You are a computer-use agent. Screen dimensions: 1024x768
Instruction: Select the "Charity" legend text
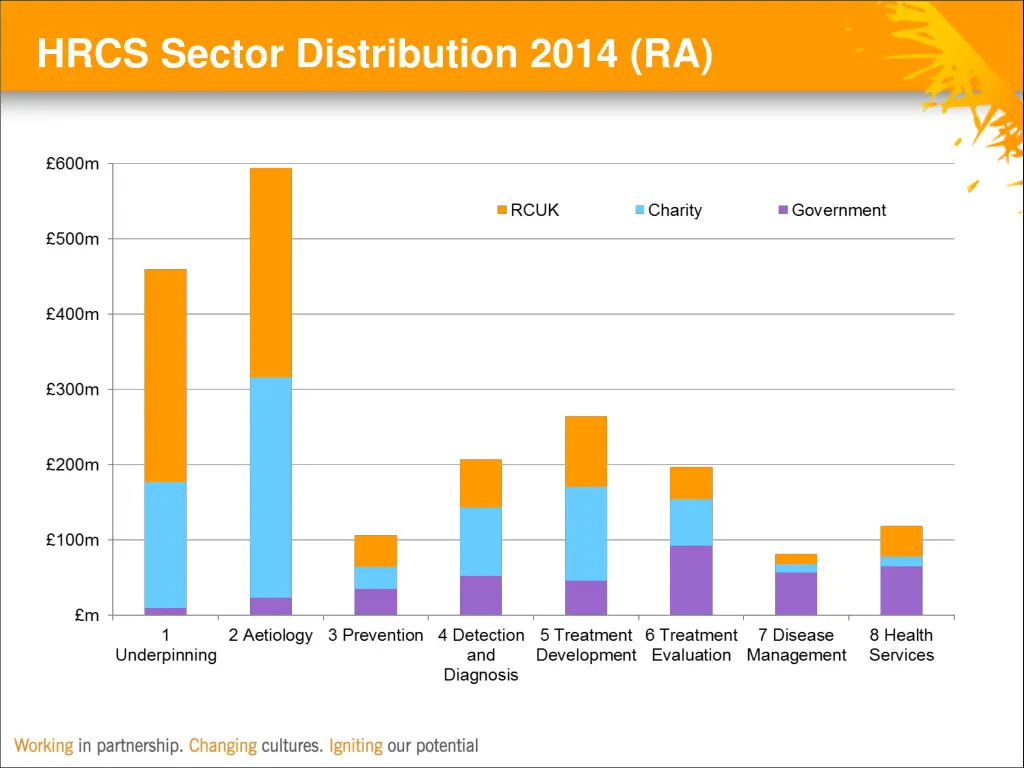pos(675,211)
